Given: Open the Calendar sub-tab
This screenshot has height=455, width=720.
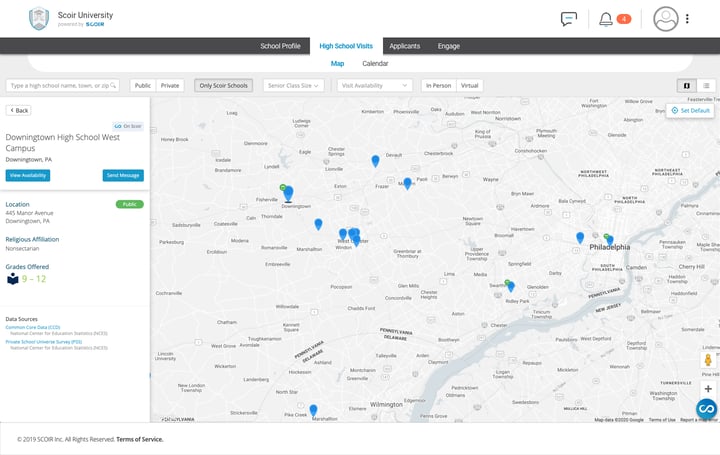Looking at the screenshot, I should tap(375, 64).
